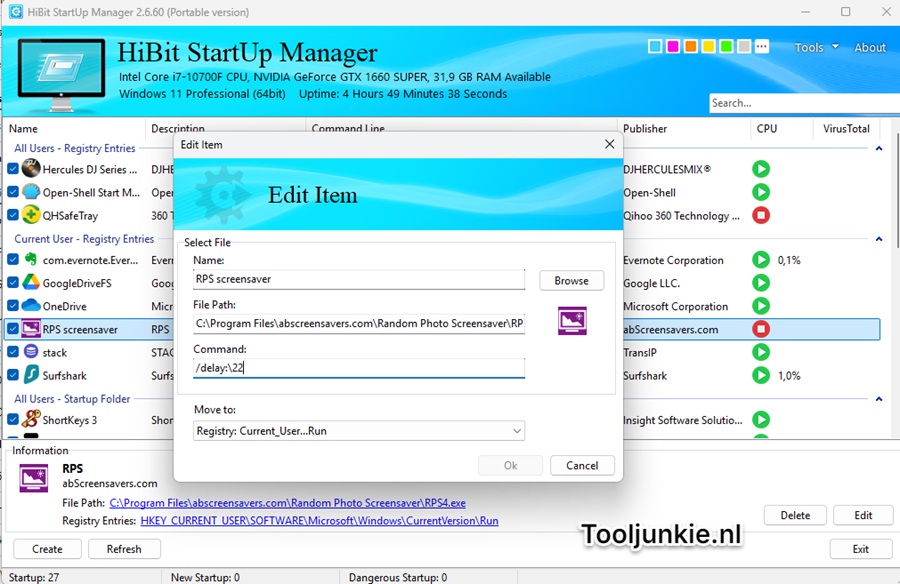The image size is (900, 584).
Task: Click the OneDrive cloud icon
Action: [x=31, y=305]
